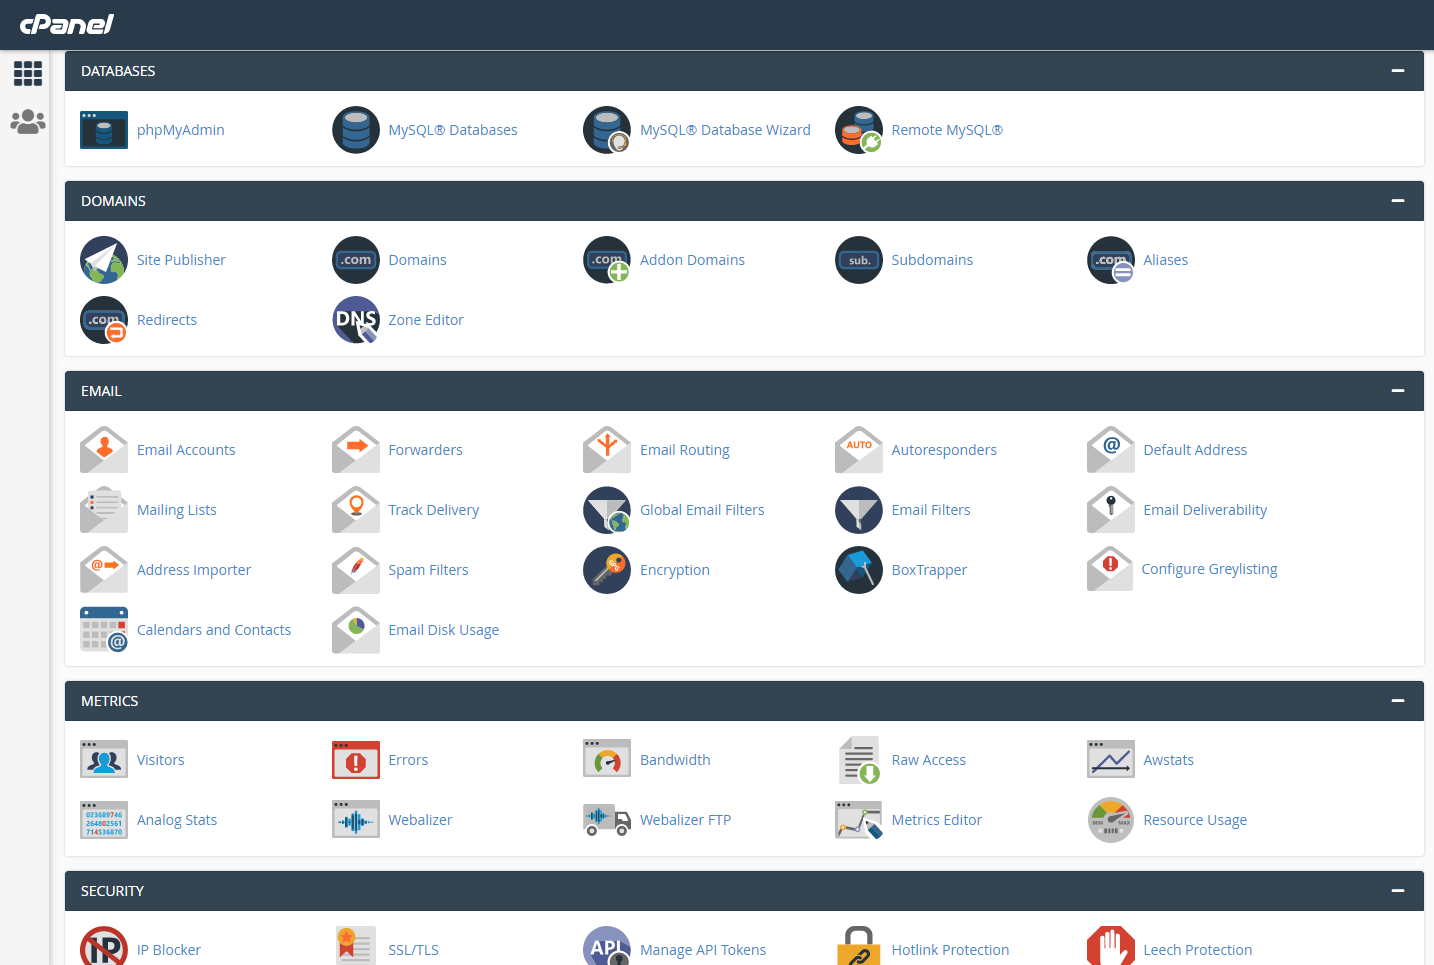
Task: Collapse the Metrics section
Action: (x=1398, y=701)
